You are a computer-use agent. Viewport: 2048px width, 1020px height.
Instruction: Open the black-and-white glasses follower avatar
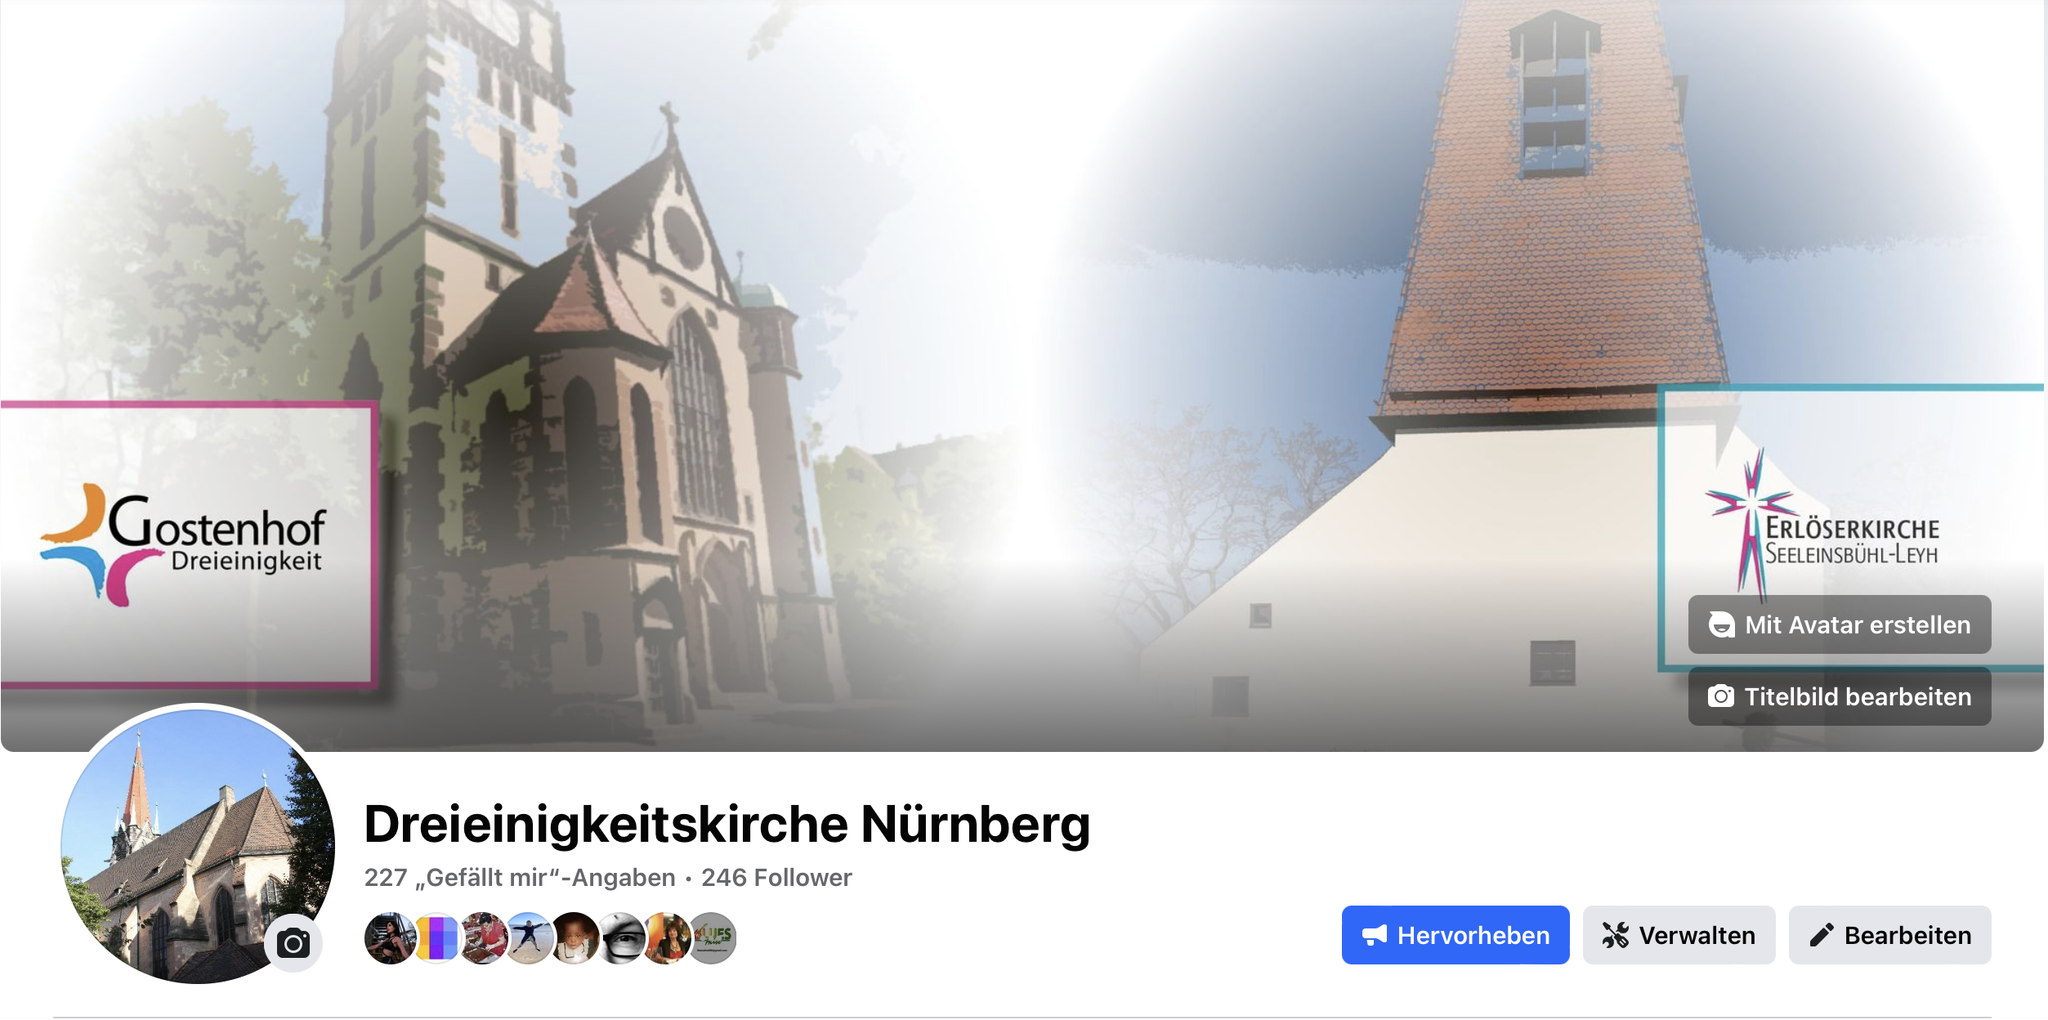(620, 938)
